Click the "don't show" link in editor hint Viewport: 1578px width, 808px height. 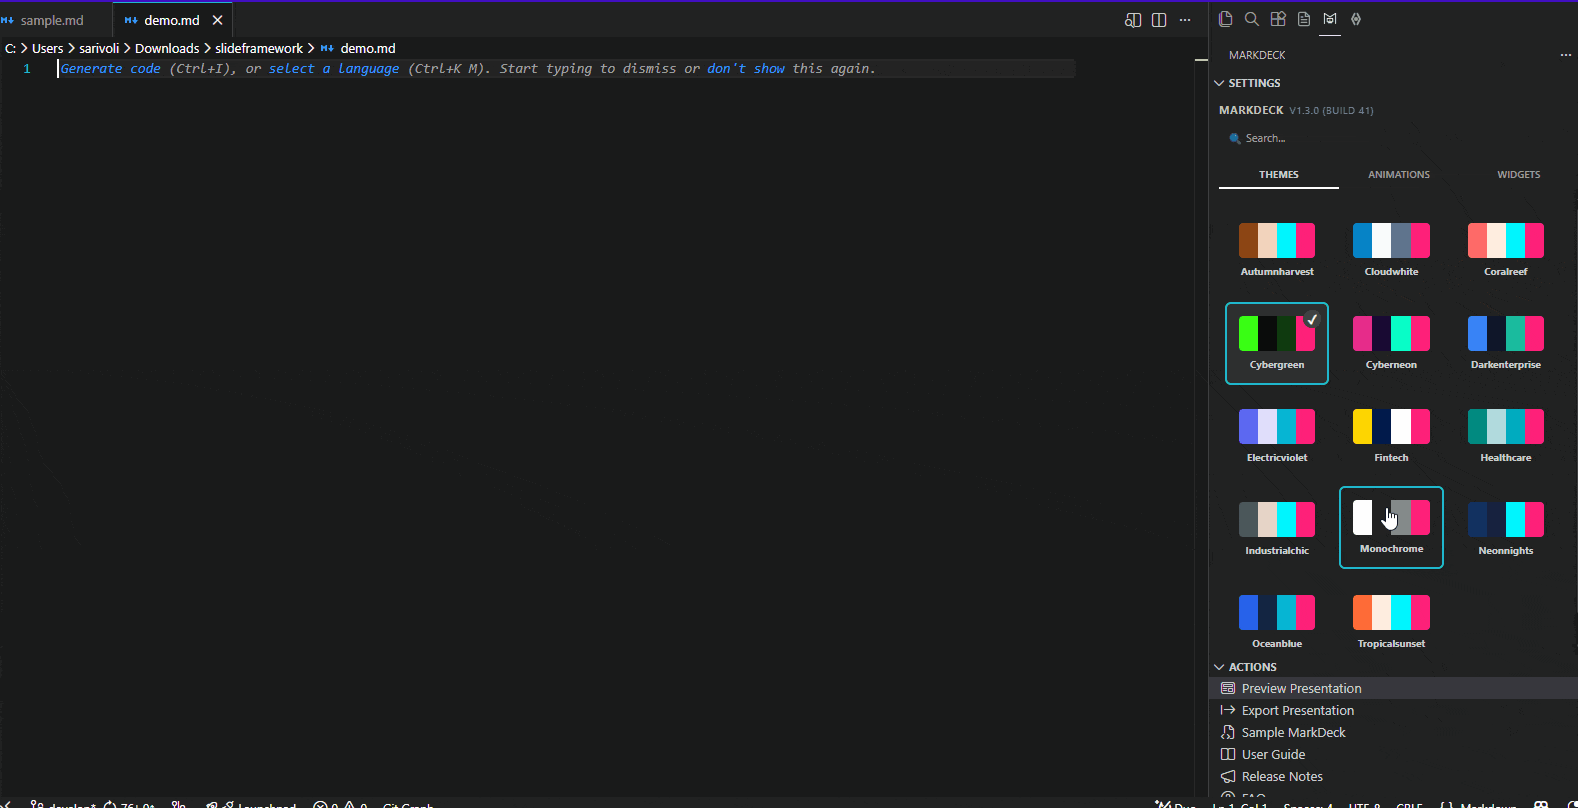point(746,69)
